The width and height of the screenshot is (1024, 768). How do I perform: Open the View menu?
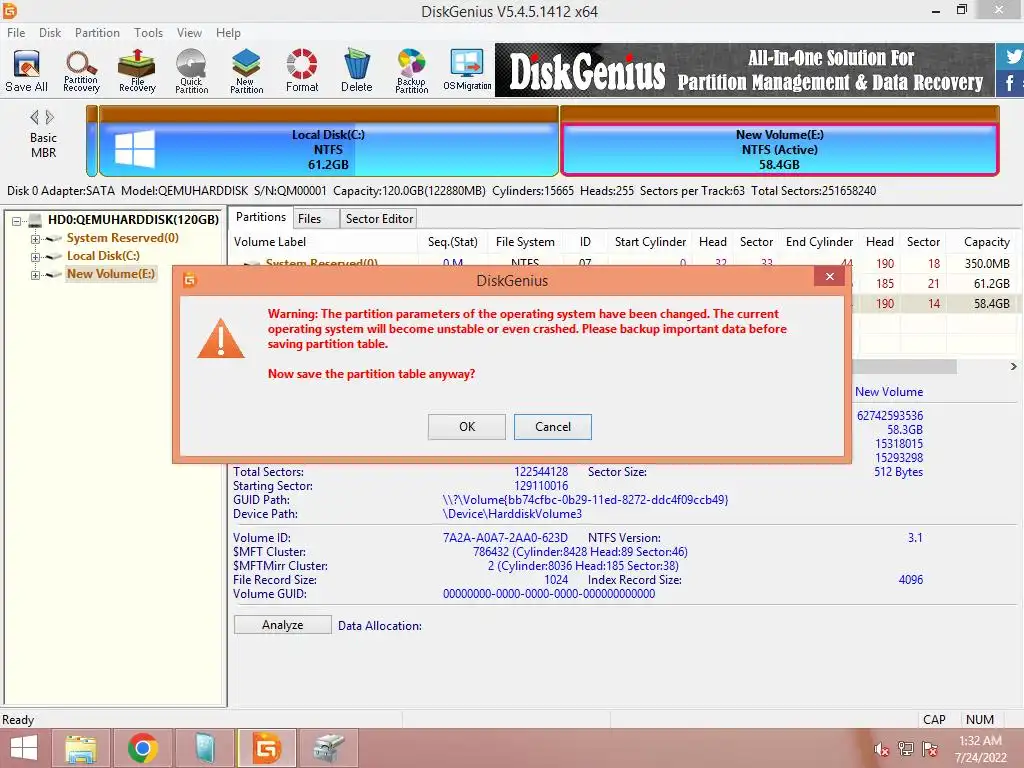[189, 33]
